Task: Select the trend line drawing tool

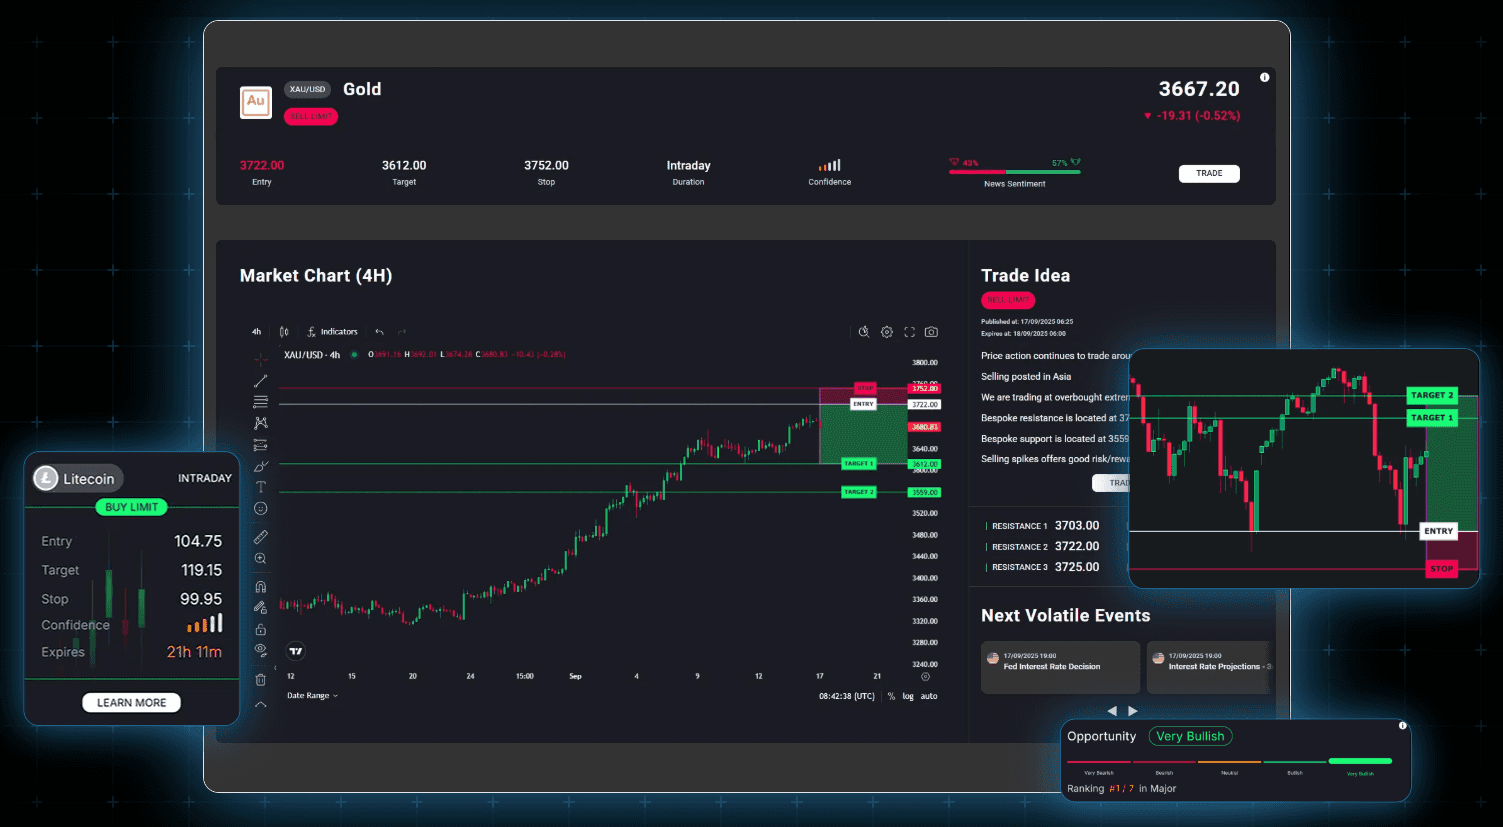Action: point(261,381)
